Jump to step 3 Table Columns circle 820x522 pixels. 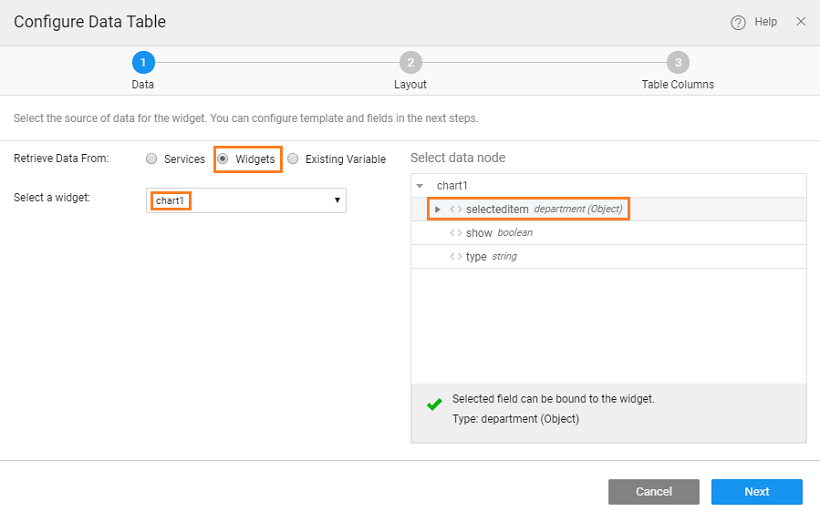click(x=678, y=63)
